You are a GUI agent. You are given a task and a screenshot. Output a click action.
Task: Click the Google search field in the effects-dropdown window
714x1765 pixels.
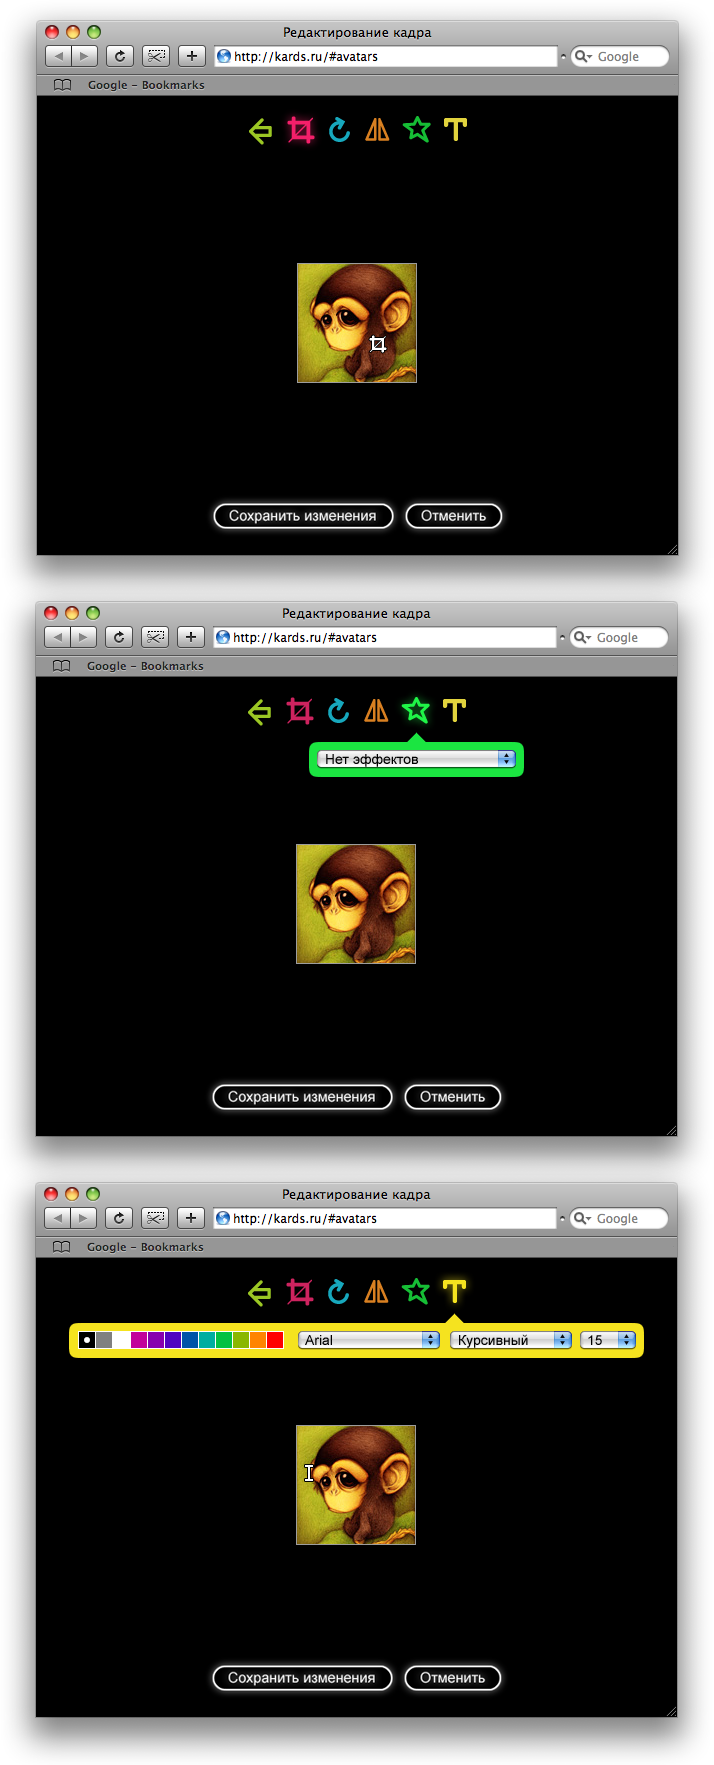click(x=618, y=638)
